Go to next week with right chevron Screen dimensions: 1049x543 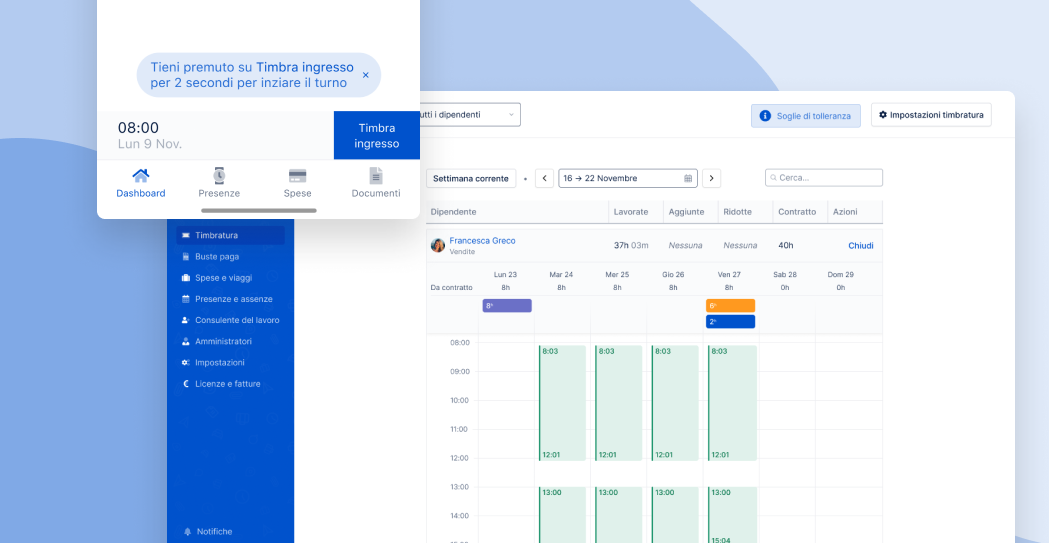pos(711,178)
